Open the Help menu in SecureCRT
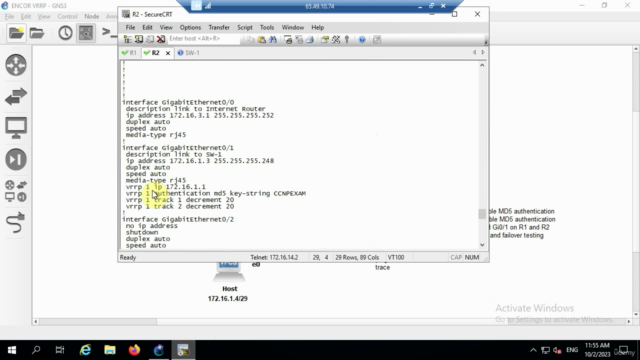Viewport: 640px width, 360px height. (x=318, y=27)
